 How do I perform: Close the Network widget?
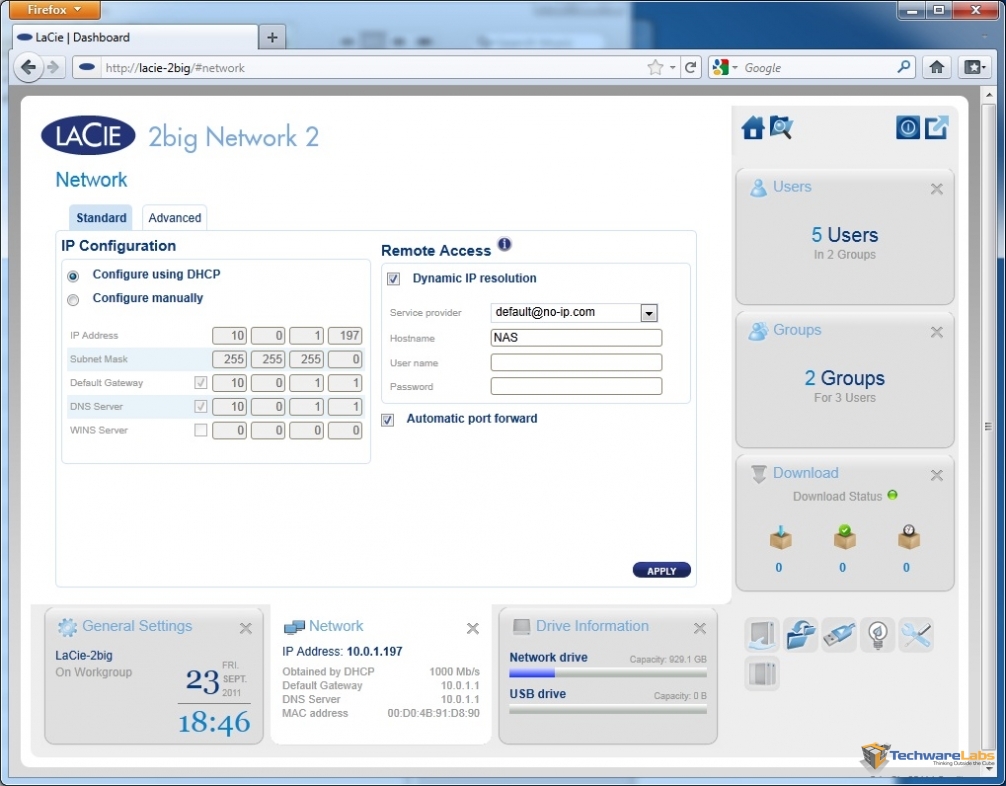pyautogui.click(x=473, y=628)
